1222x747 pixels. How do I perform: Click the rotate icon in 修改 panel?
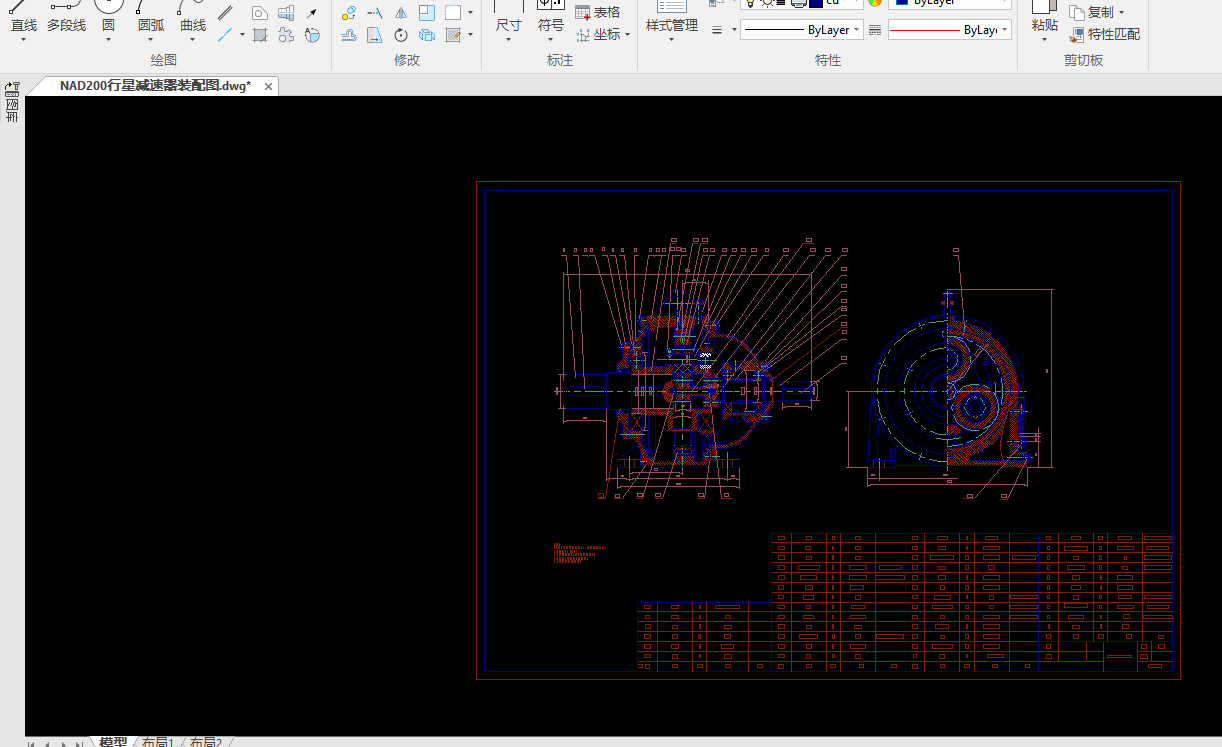pyautogui.click(x=400, y=35)
